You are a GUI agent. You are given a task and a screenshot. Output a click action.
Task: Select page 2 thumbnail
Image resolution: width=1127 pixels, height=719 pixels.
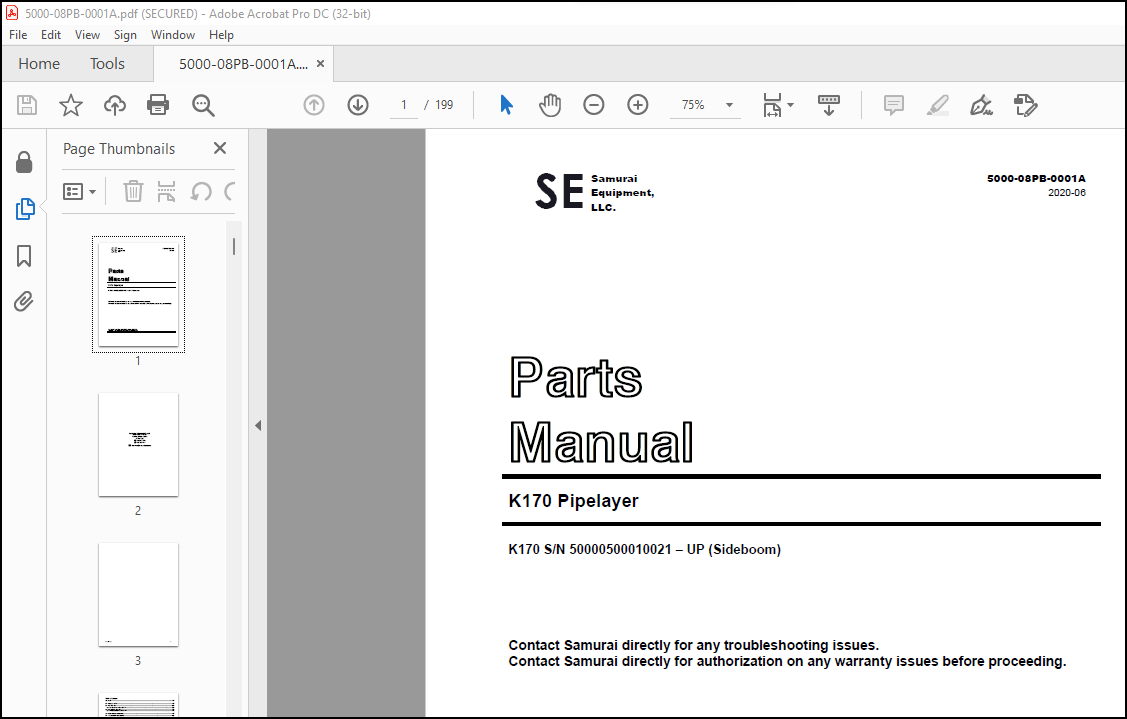[138, 444]
